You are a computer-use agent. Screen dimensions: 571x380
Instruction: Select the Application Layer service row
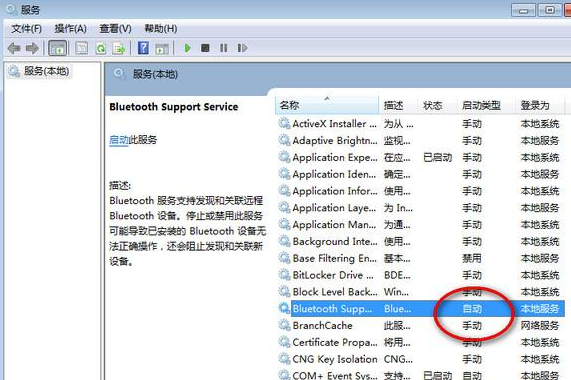click(420, 208)
